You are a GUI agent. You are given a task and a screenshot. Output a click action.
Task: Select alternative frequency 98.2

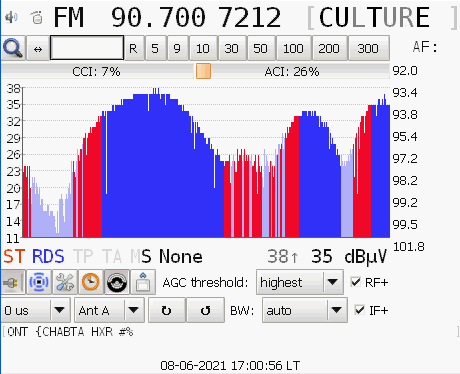[x=405, y=180]
